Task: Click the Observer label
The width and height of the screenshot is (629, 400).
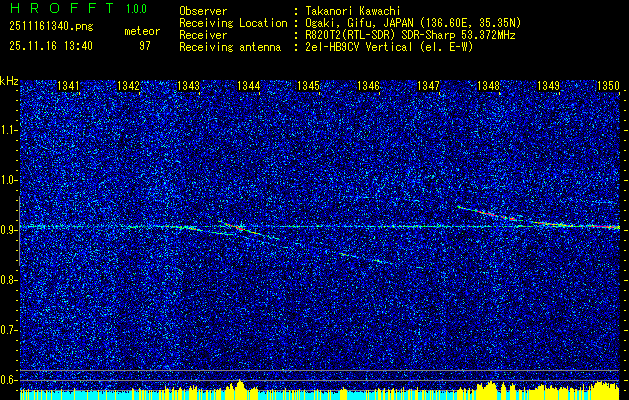Action: [203, 11]
